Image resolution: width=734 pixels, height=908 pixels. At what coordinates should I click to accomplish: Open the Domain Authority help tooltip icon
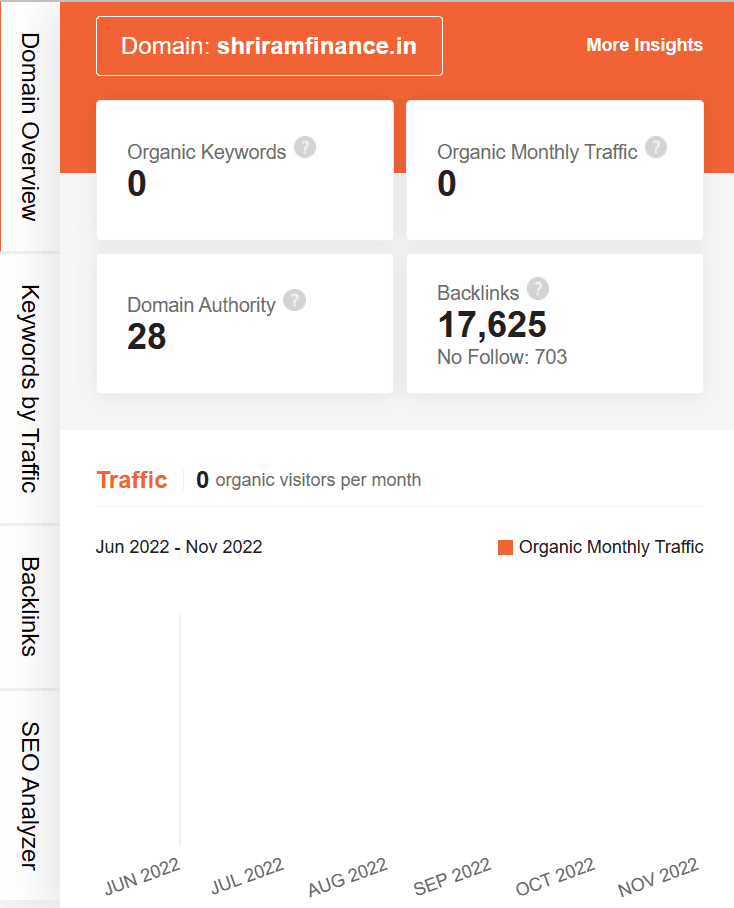(x=294, y=300)
